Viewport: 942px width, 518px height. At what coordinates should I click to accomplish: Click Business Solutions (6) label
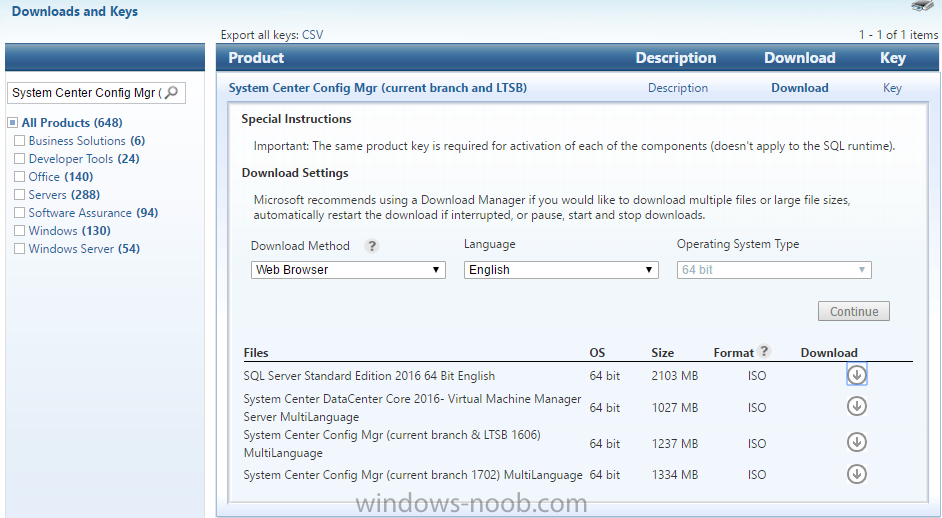[x=87, y=141]
